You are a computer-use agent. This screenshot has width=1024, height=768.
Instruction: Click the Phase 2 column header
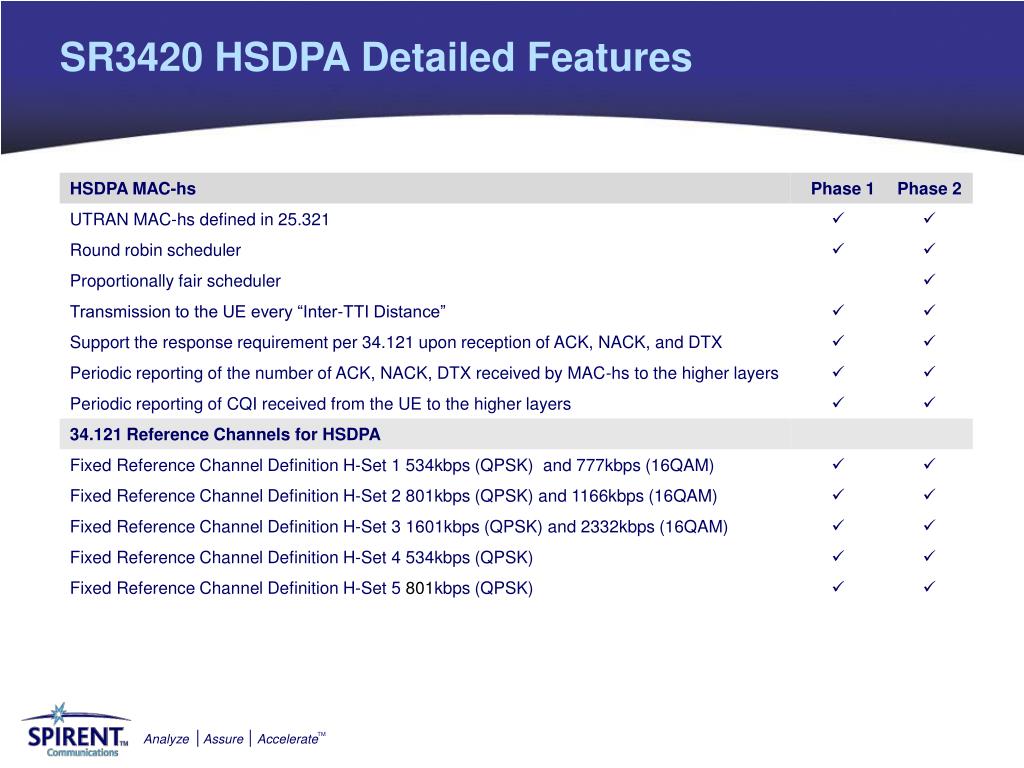click(x=929, y=189)
